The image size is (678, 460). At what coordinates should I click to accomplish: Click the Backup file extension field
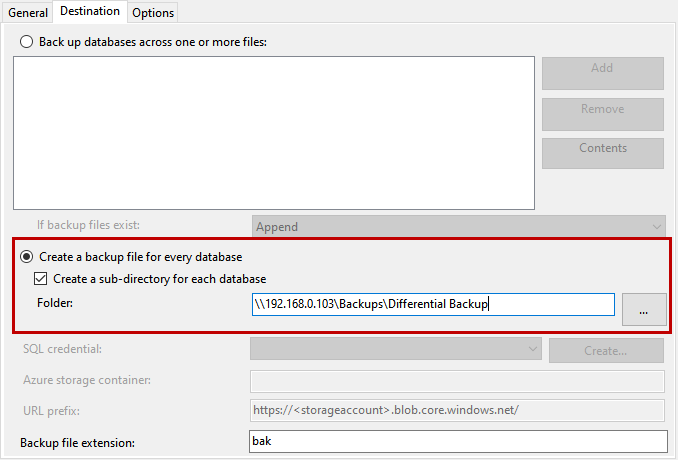pos(457,441)
